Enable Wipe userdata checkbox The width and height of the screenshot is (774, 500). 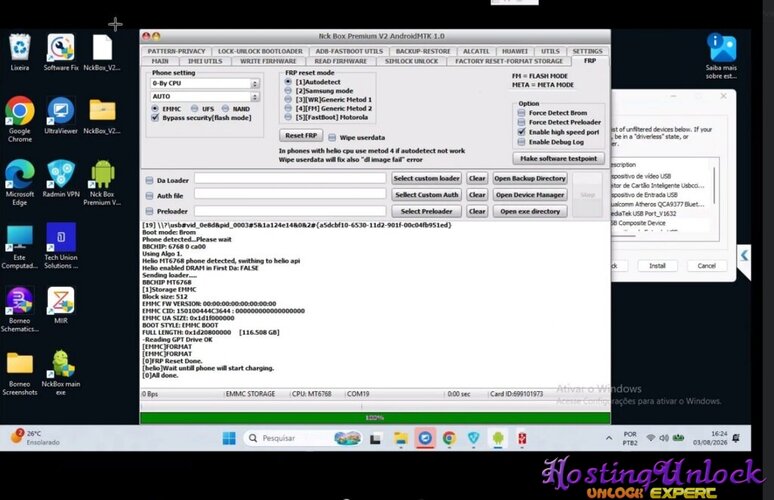tap(332, 137)
